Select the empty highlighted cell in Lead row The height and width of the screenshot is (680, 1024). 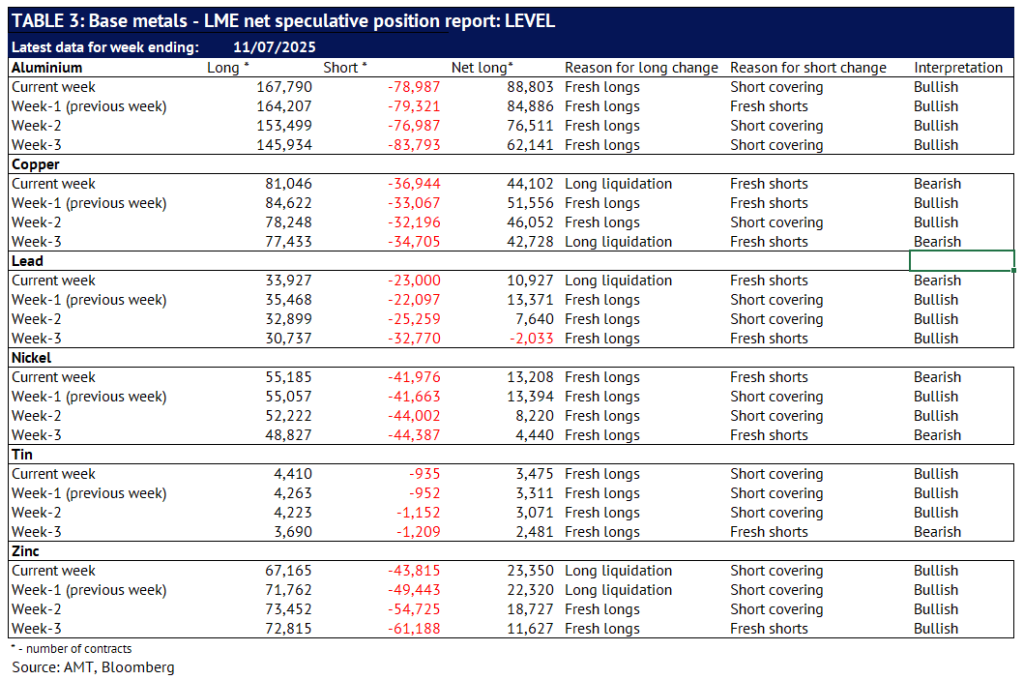click(961, 261)
